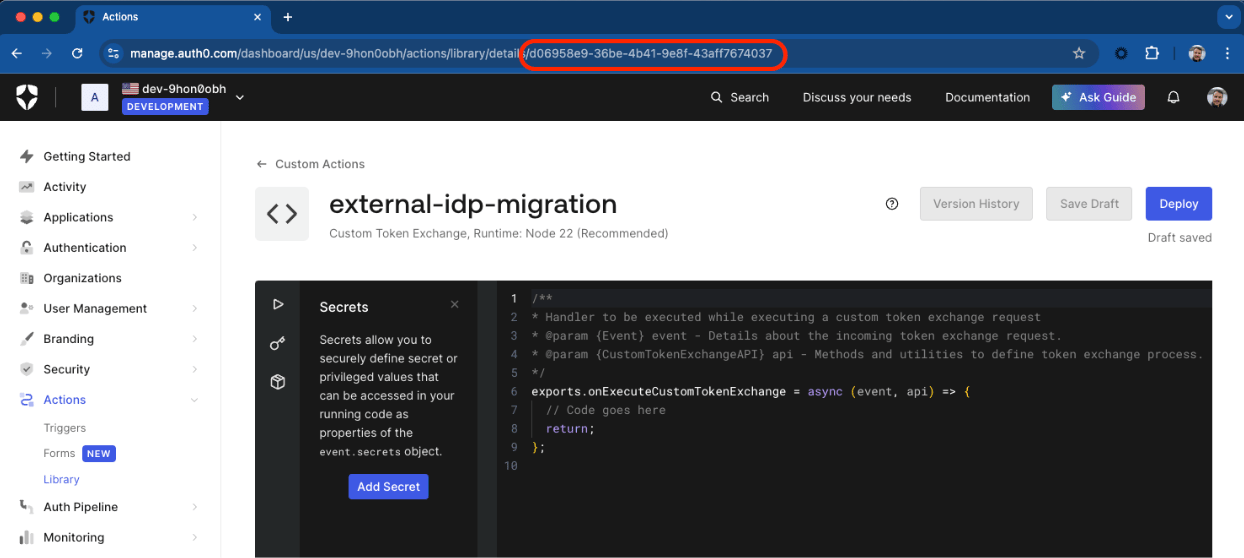This screenshot has height=558, width=1244.
Task: Click the Test play icon in editor sidebar
Action: (278, 304)
